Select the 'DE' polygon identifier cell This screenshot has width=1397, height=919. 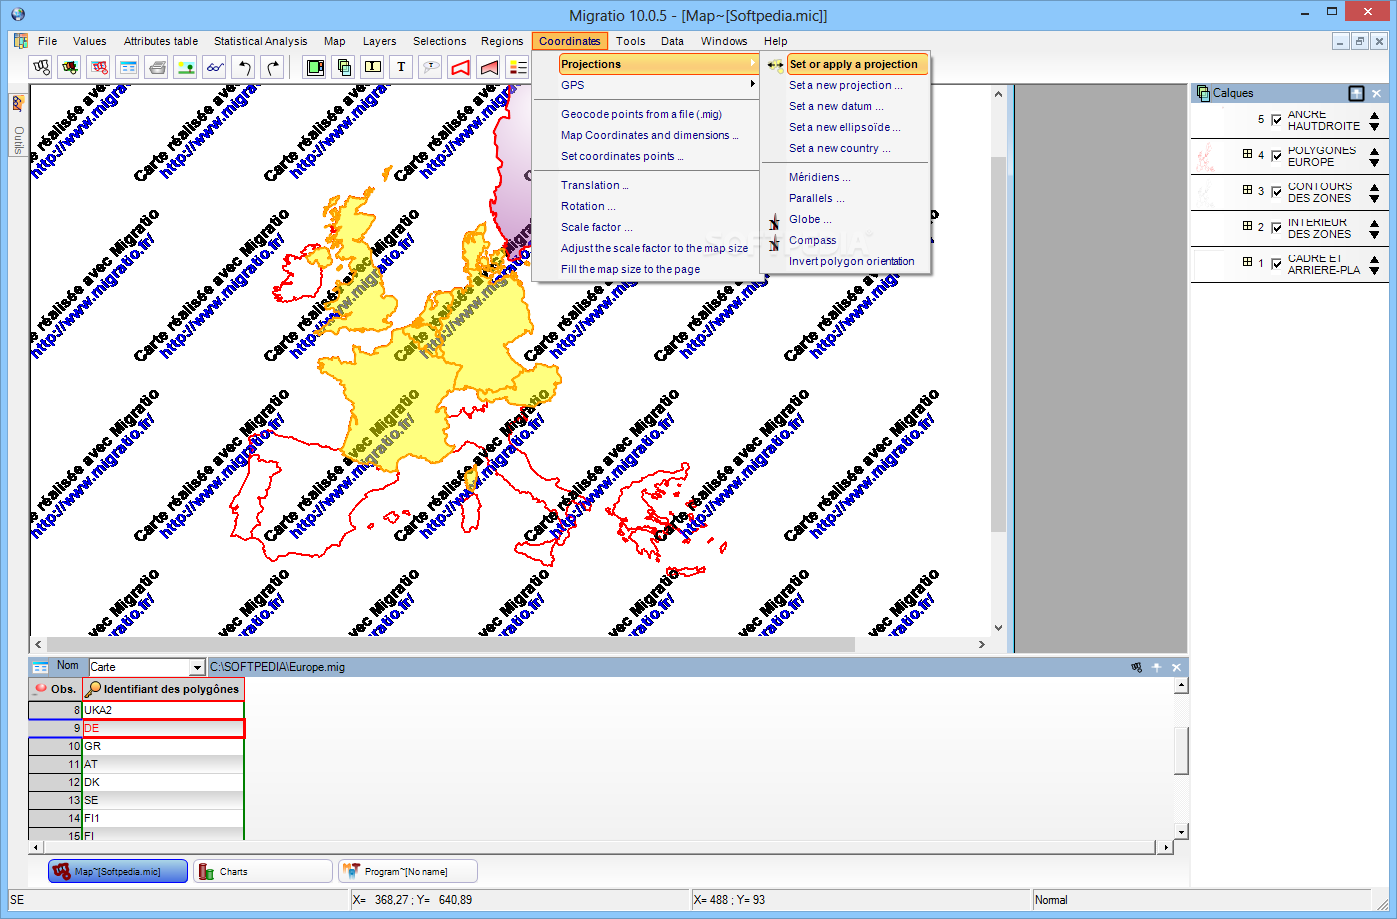pos(163,728)
